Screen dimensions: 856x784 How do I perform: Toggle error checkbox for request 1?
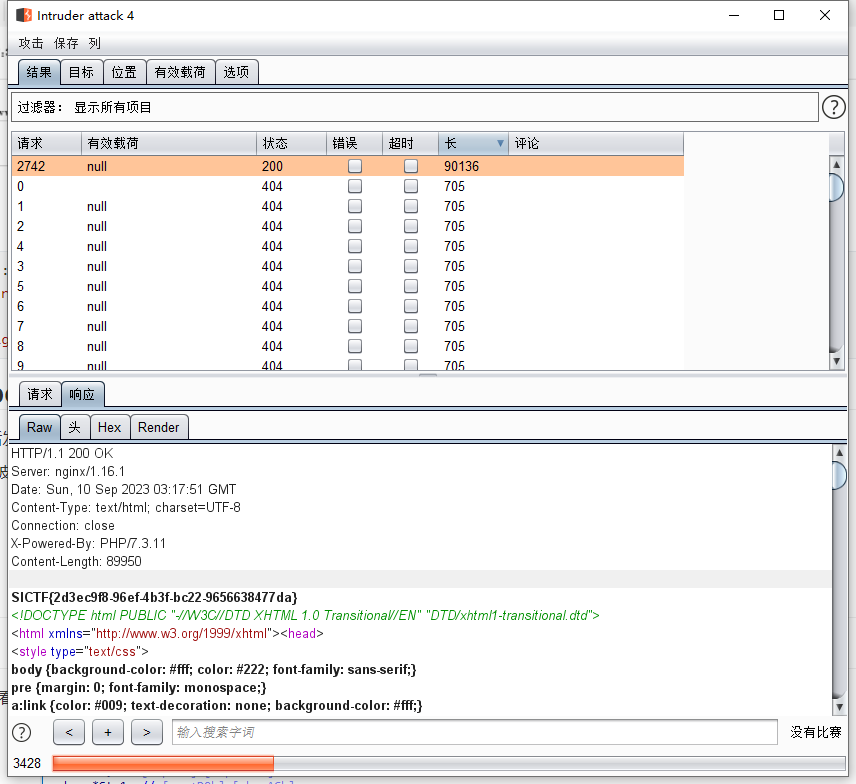tap(355, 207)
